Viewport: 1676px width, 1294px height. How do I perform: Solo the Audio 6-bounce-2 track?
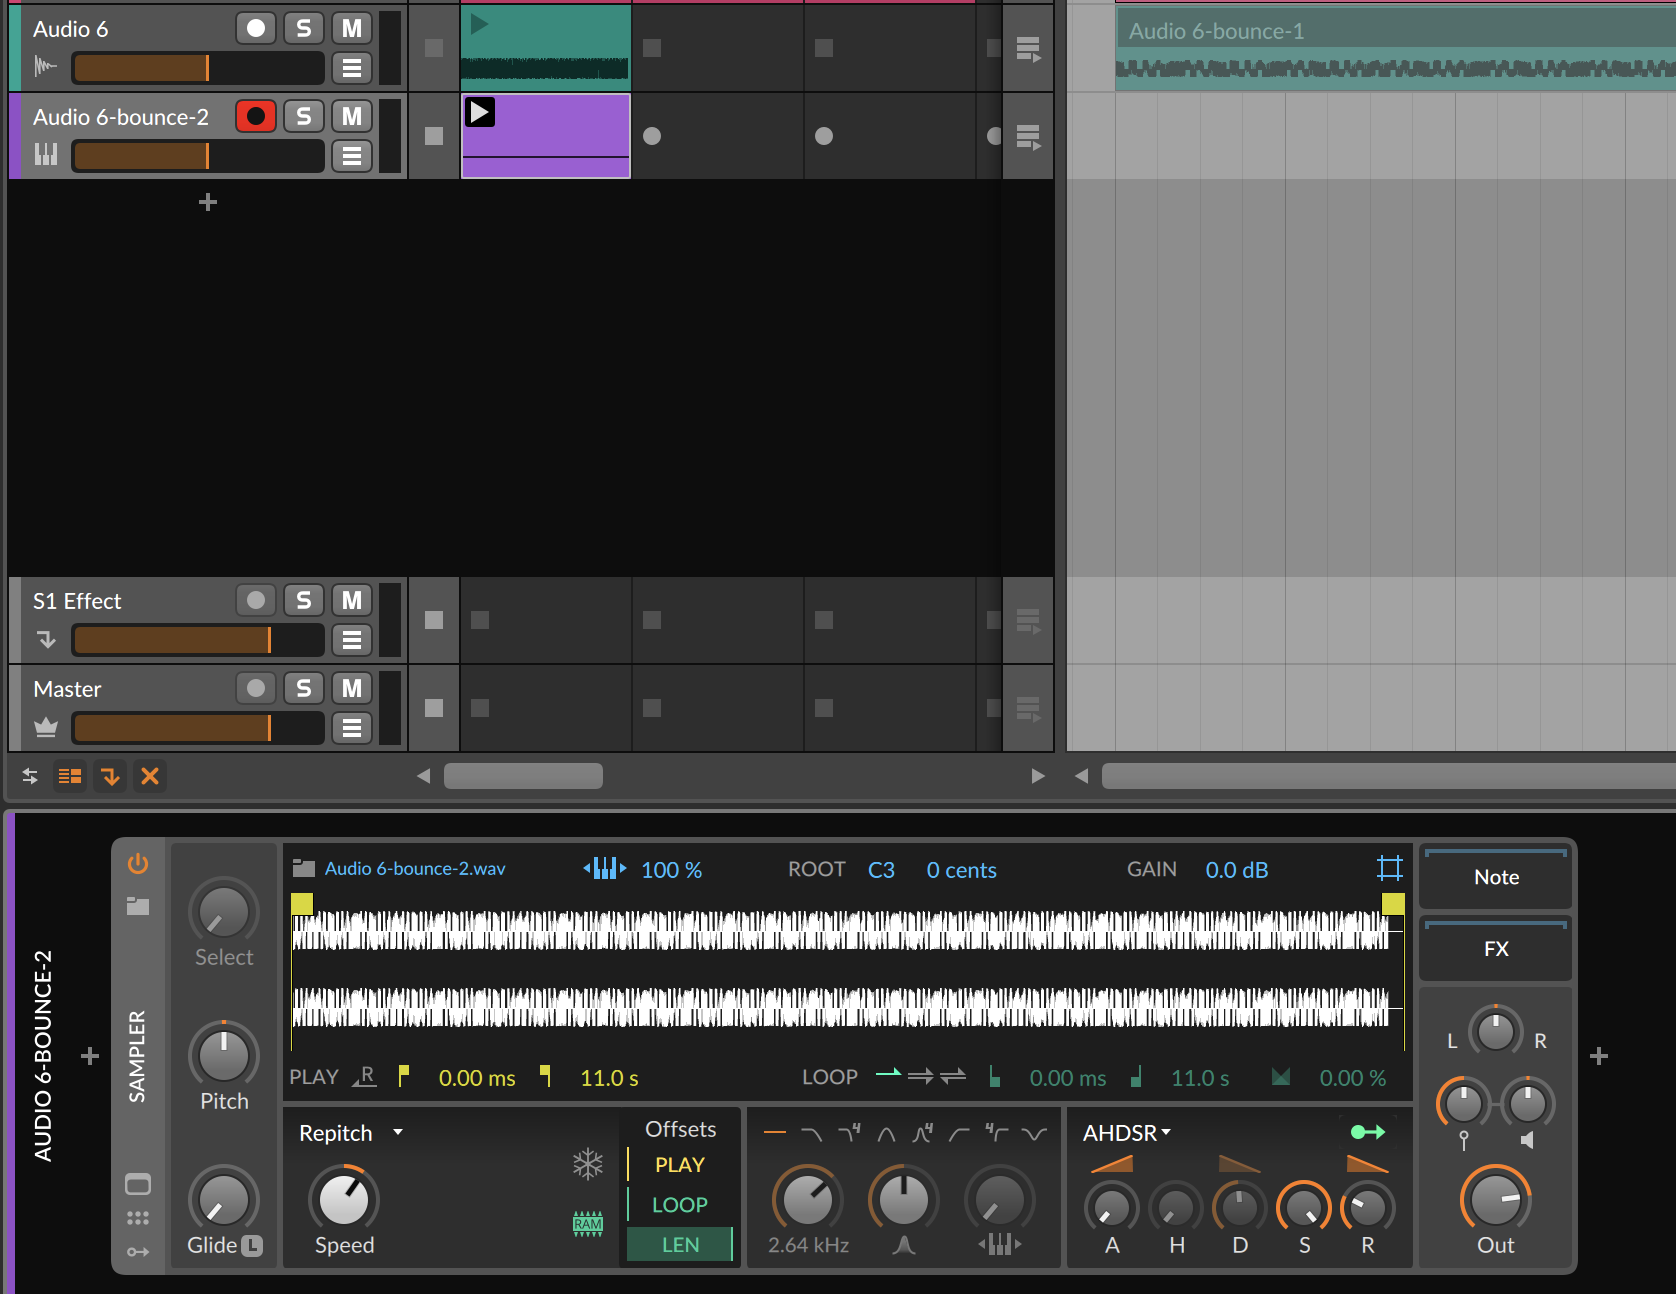303,116
